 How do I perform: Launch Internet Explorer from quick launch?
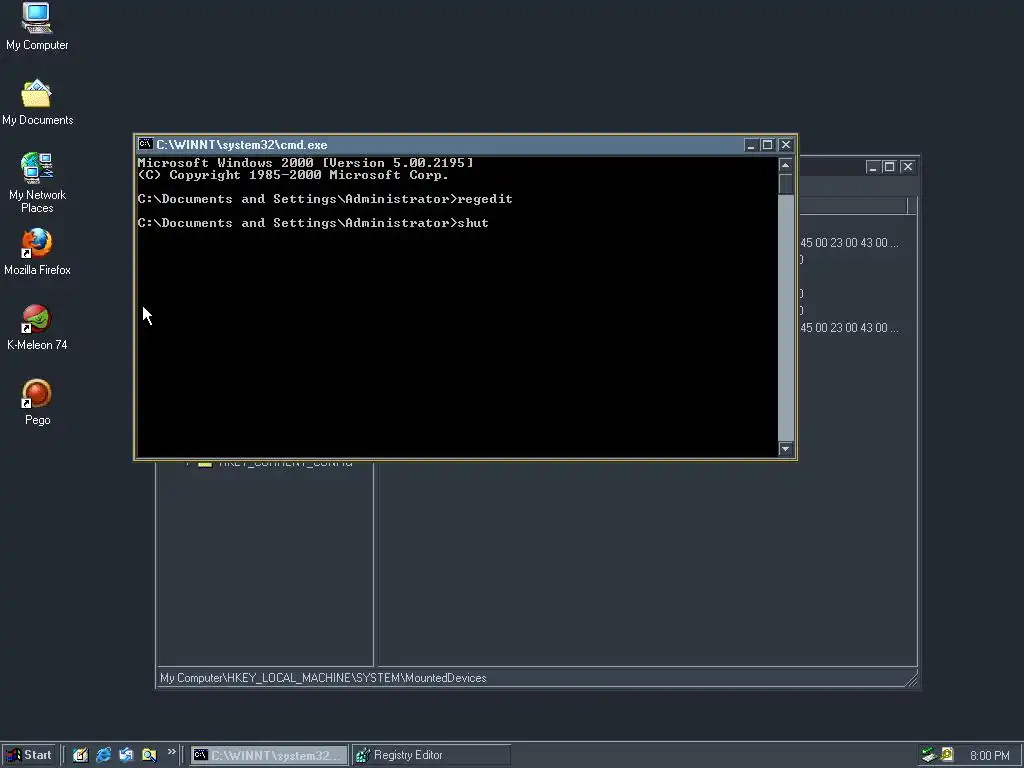pyautogui.click(x=103, y=755)
